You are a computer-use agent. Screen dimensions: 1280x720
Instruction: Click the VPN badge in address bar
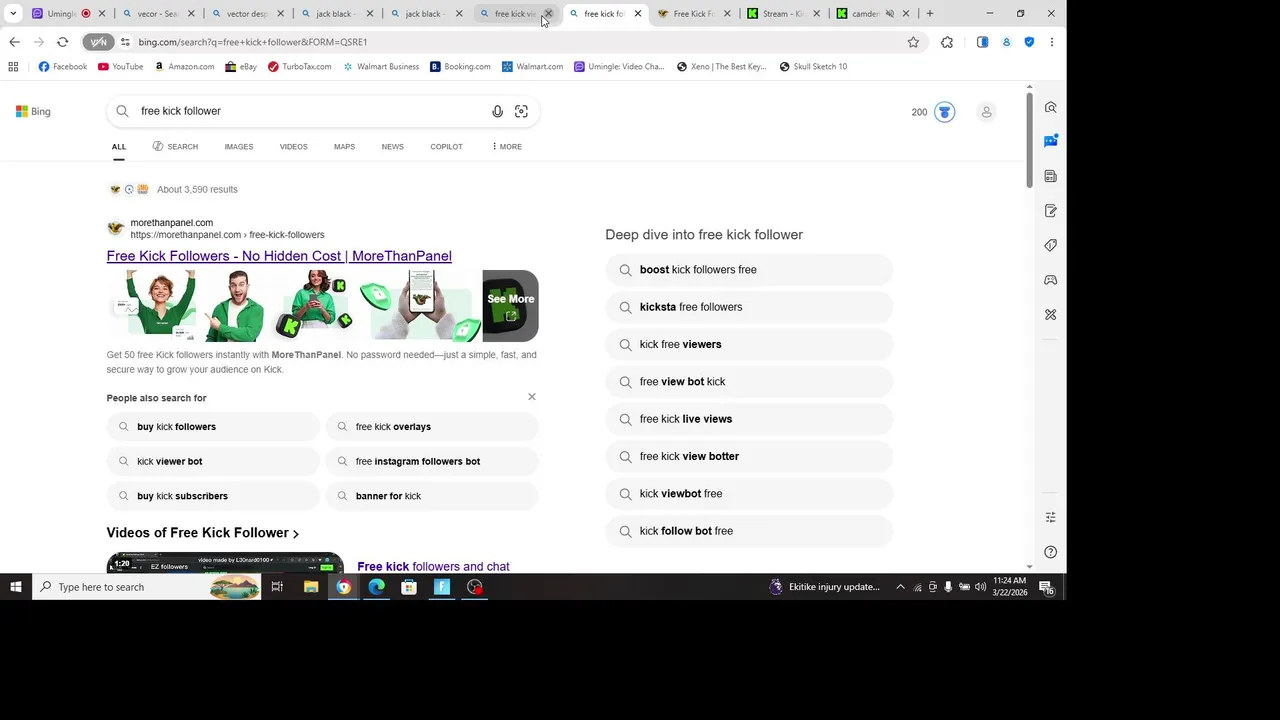(98, 42)
